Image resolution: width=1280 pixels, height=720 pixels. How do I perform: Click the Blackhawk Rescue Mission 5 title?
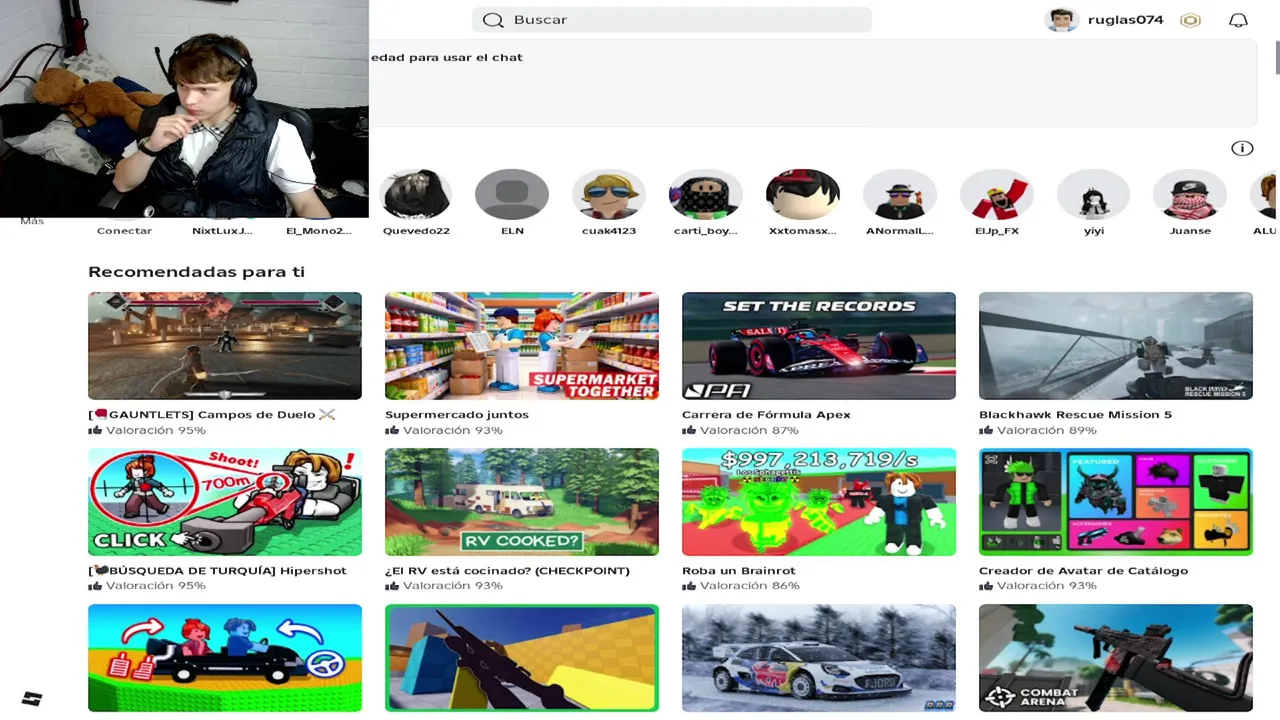tap(1075, 415)
